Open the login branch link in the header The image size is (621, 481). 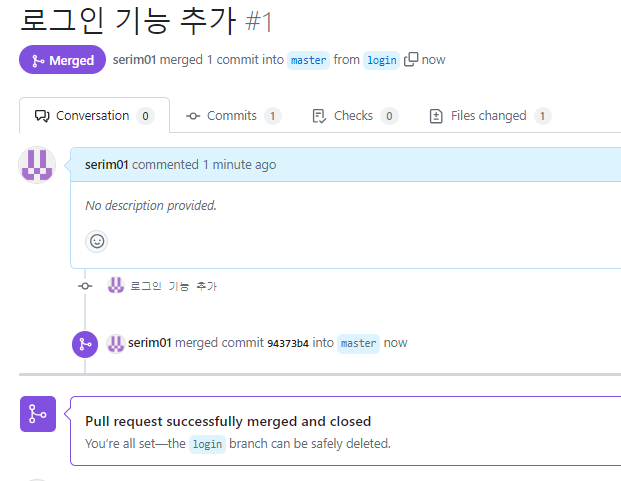381,60
